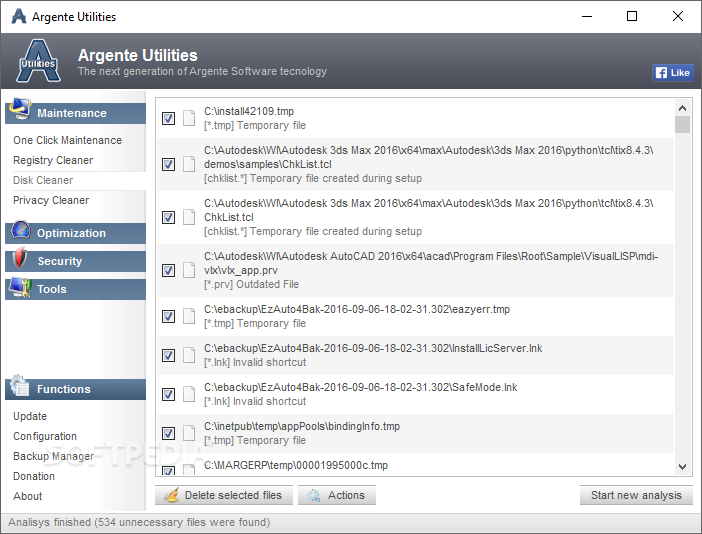Click the Maintenance section computer icon
702x534 pixels.
[x=20, y=109]
